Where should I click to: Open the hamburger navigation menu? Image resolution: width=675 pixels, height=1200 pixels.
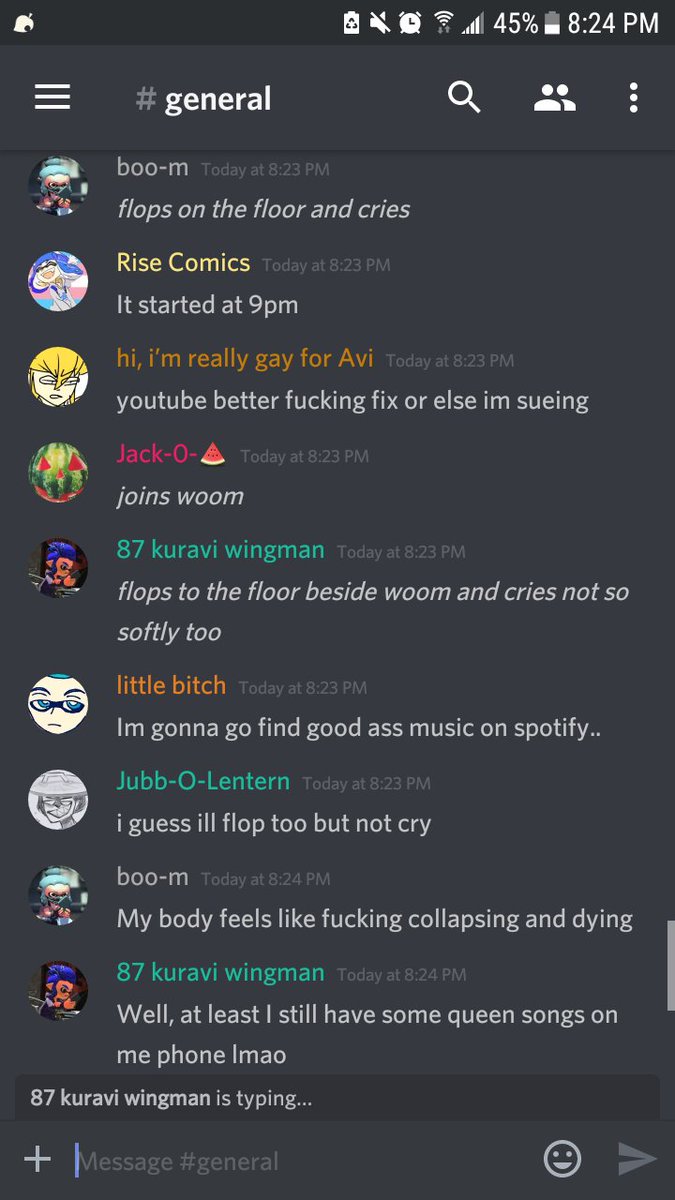click(x=52, y=97)
